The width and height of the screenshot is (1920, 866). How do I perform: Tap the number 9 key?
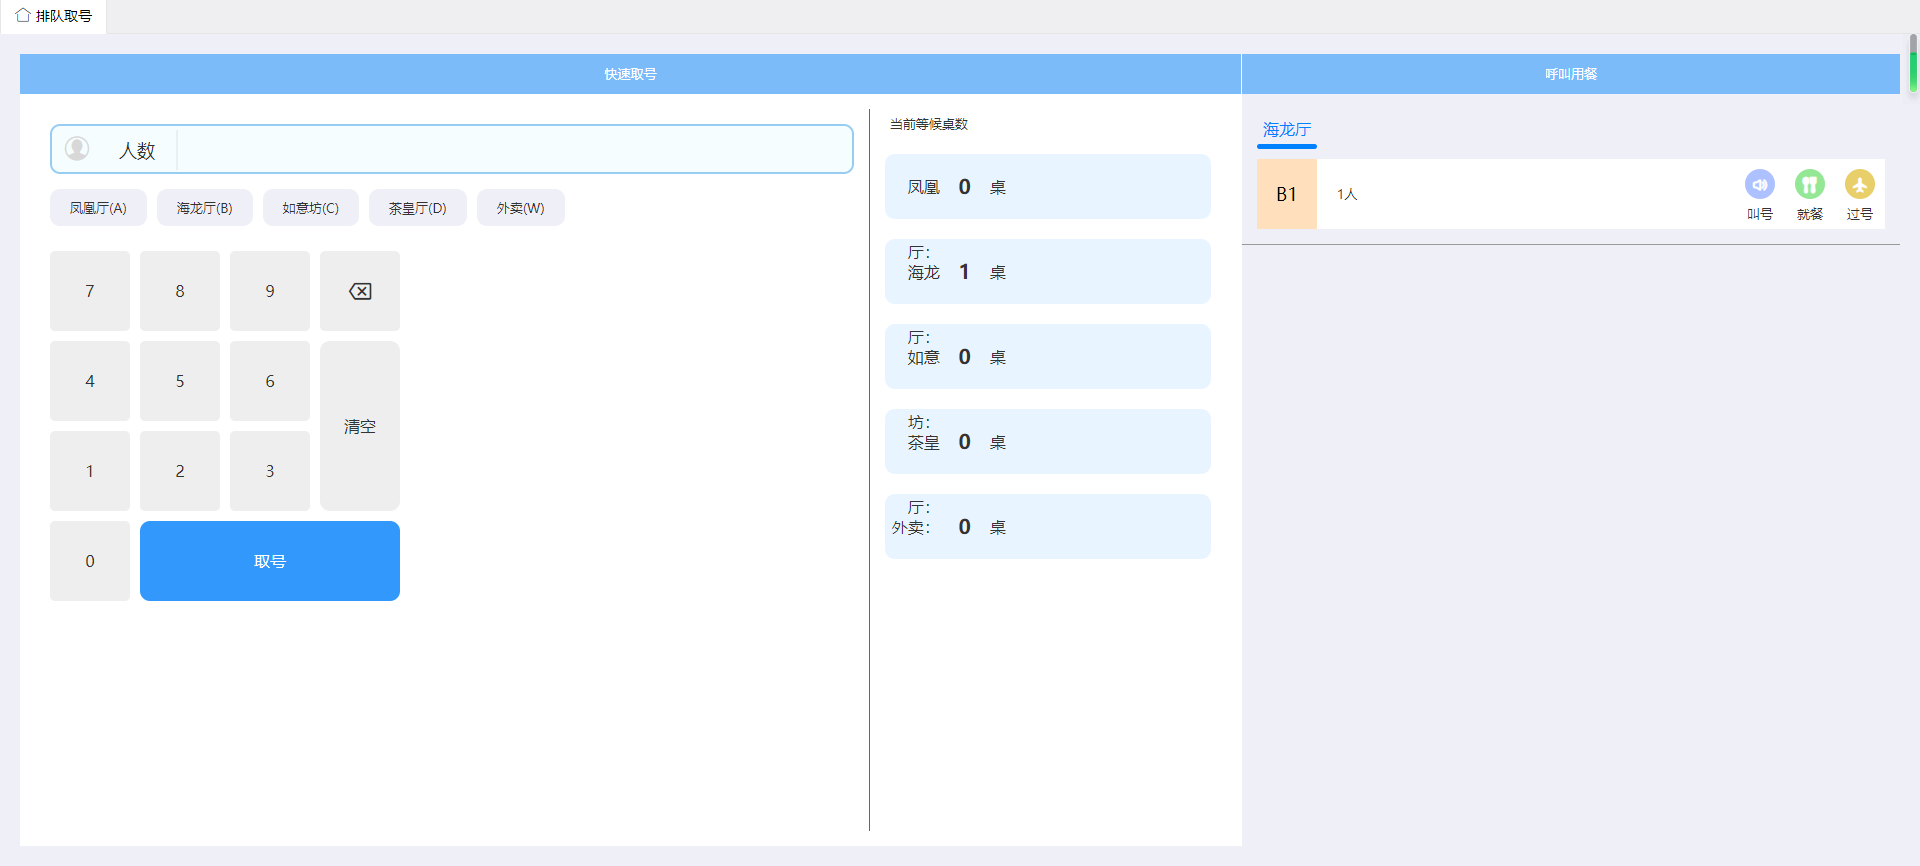point(270,291)
